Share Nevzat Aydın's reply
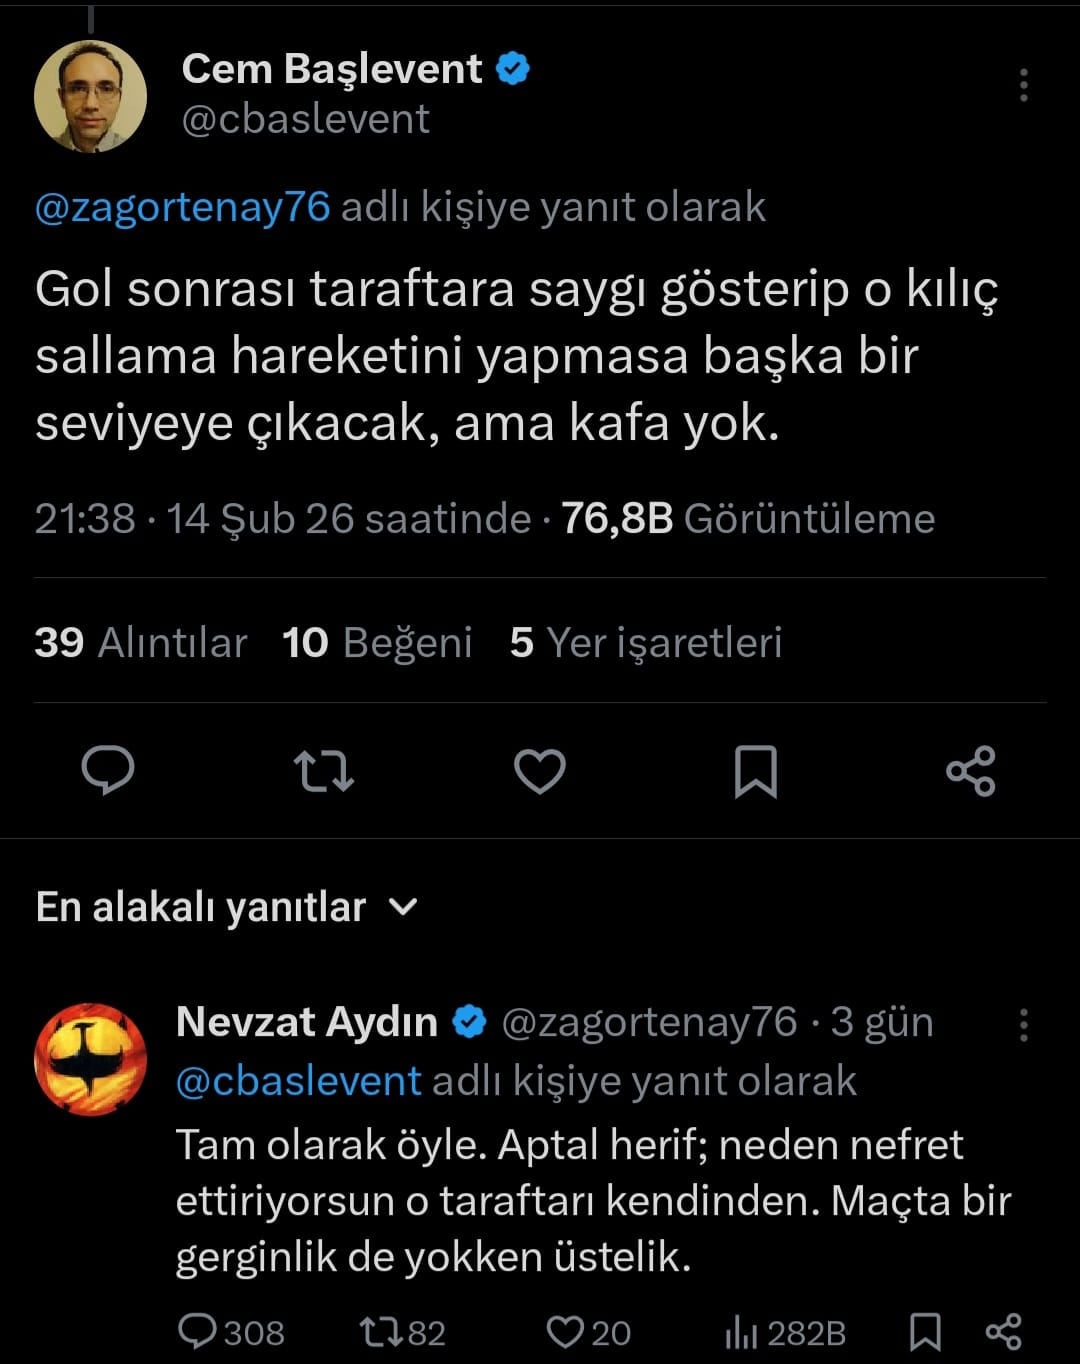 click(x=1003, y=1332)
